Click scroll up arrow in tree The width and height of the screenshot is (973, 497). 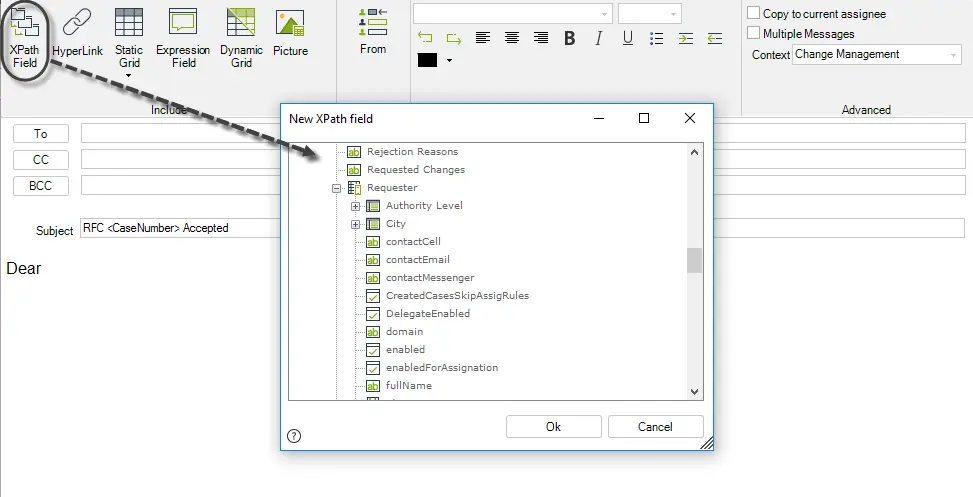[694, 152]
